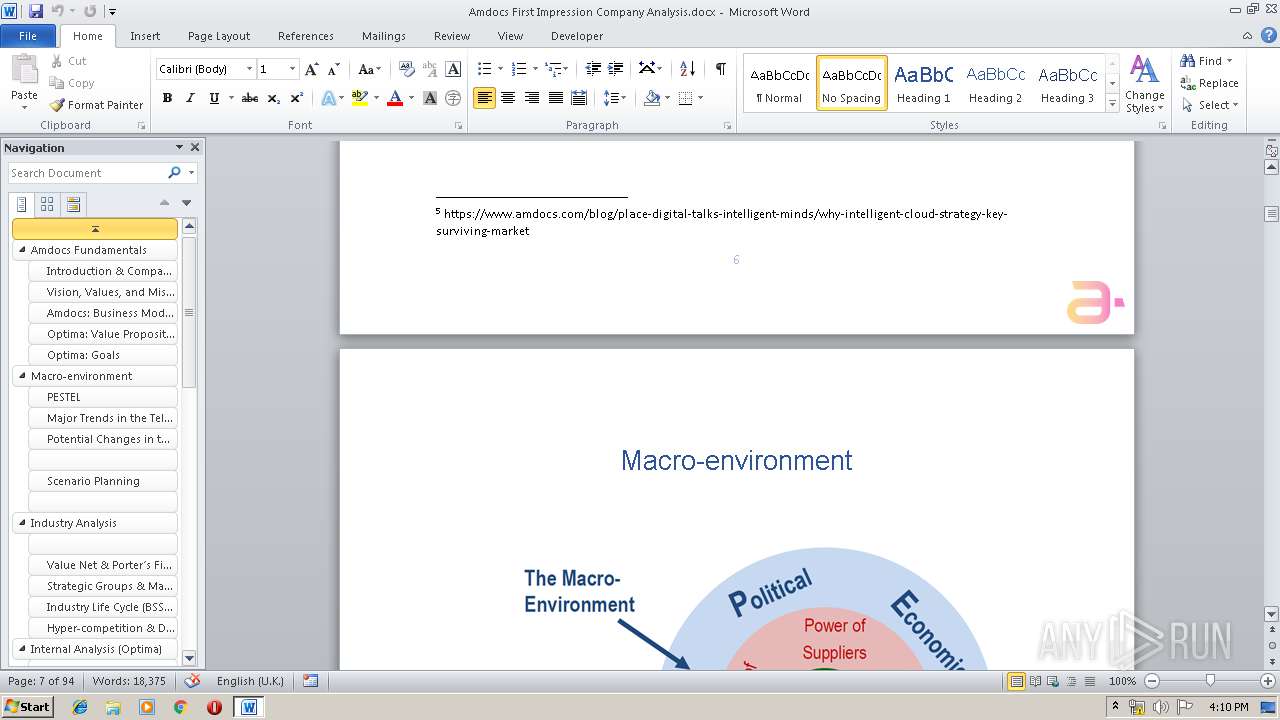Save the document from Quick Access
The width and height of the screenshot is (1280, 720).
(x=36, y=11)
